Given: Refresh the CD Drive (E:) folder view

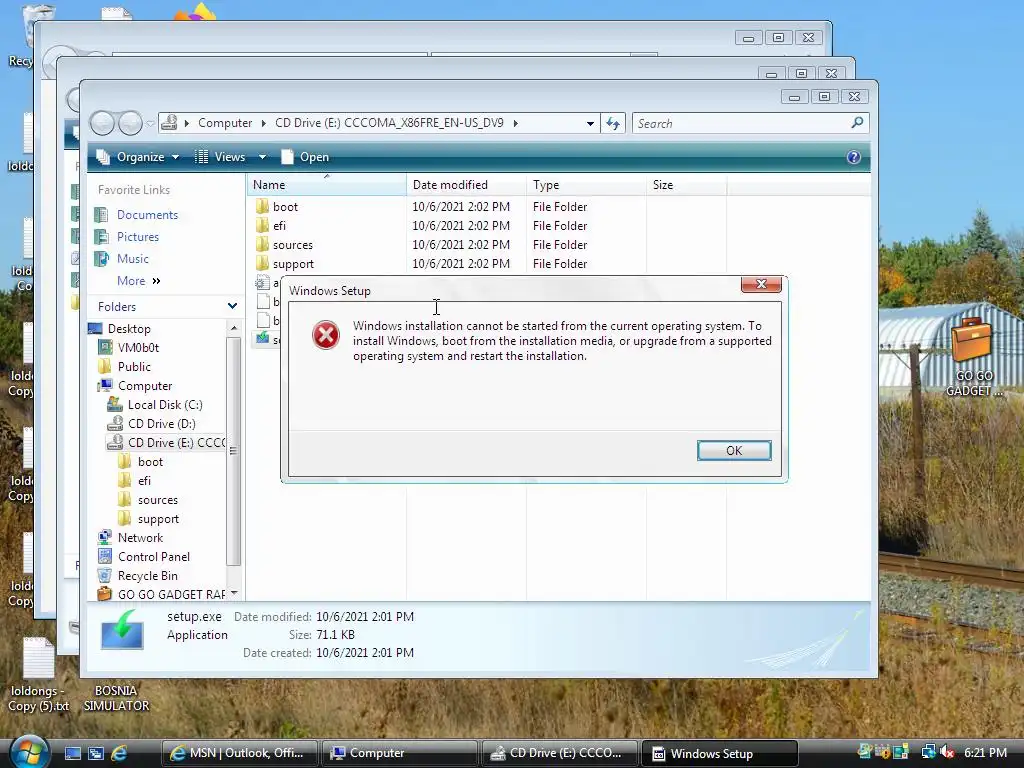Looking at the screenshot, I should click(613, 123).
